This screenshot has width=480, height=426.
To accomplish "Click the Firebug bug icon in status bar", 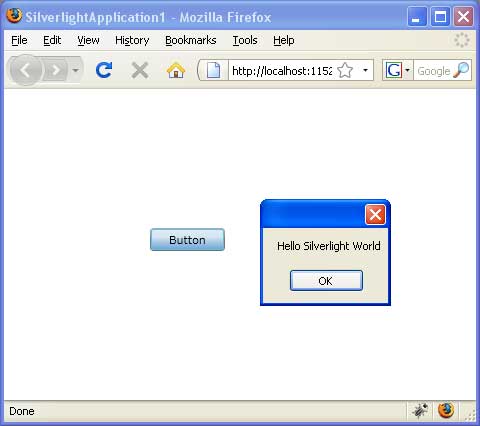I will (x=420, y=410).
